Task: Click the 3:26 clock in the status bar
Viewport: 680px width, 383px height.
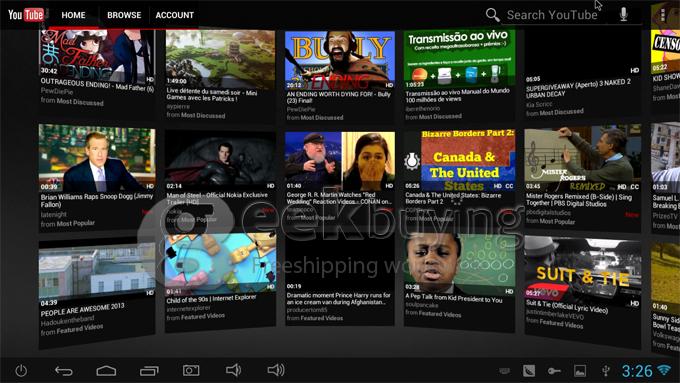Action: tap(637, 371)
